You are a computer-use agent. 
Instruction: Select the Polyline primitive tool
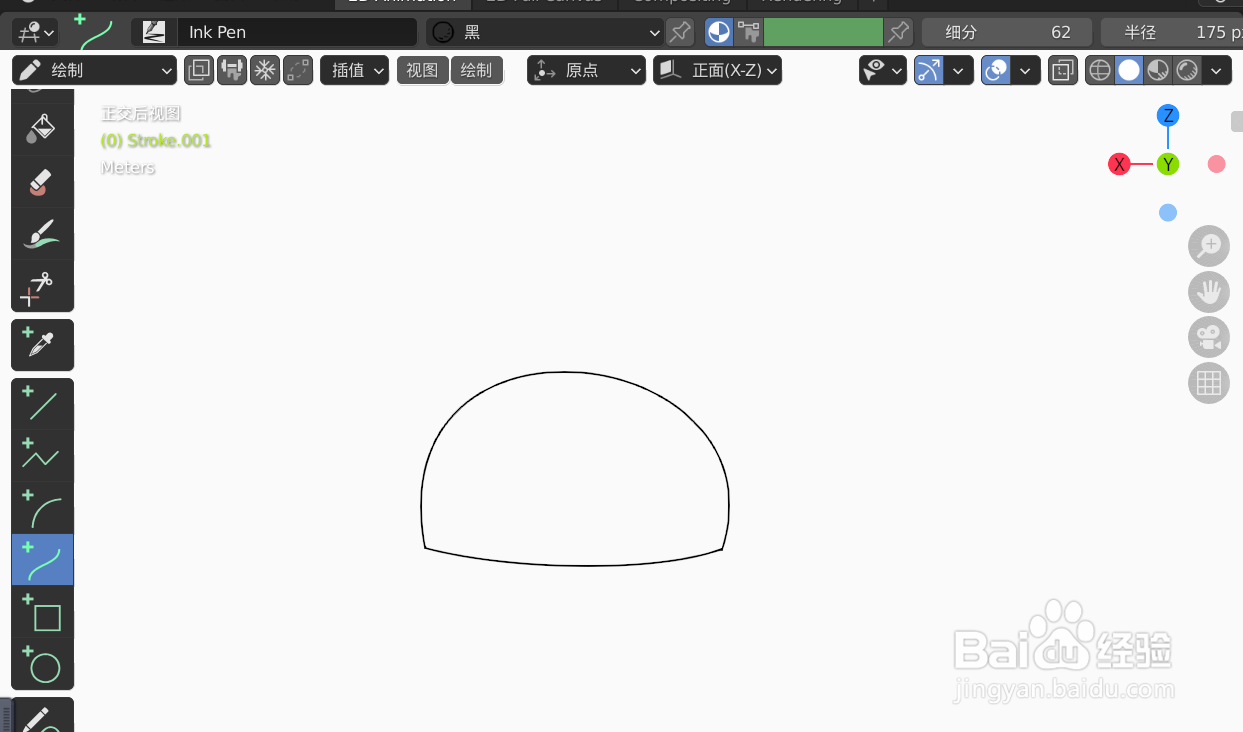42,456
